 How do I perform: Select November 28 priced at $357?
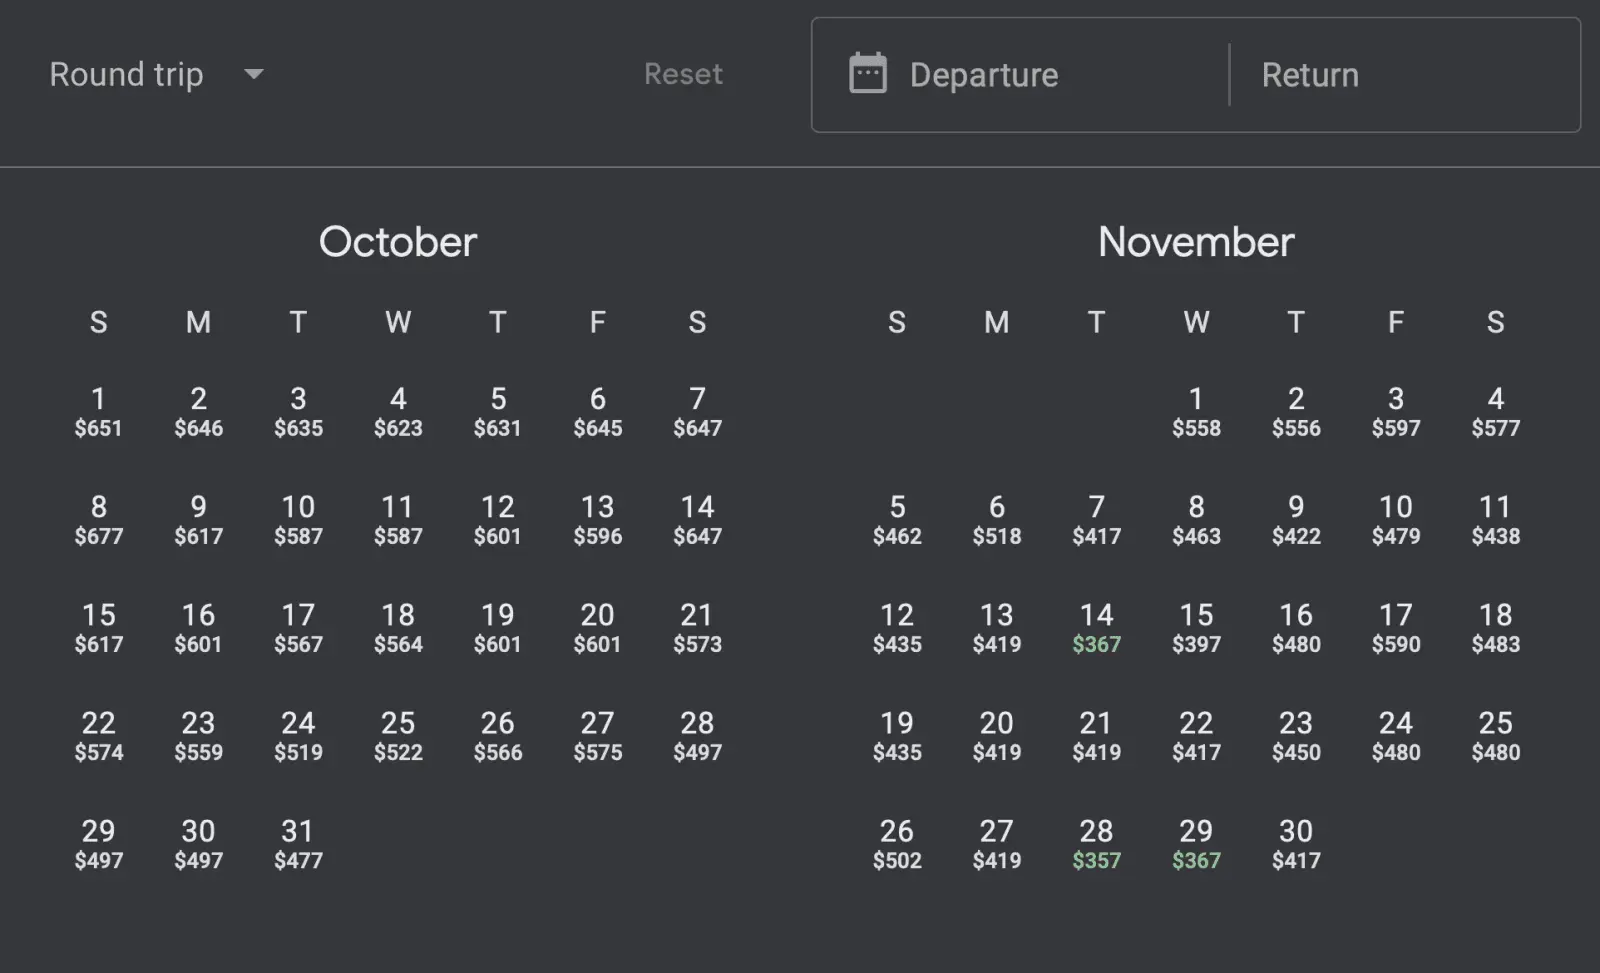pos(1096,843)
